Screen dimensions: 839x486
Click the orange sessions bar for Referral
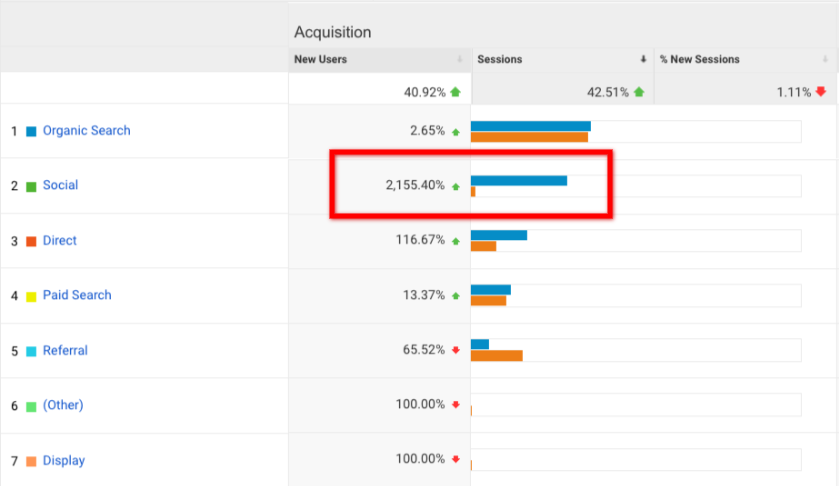pyautogui.click(x=496, y=355)
